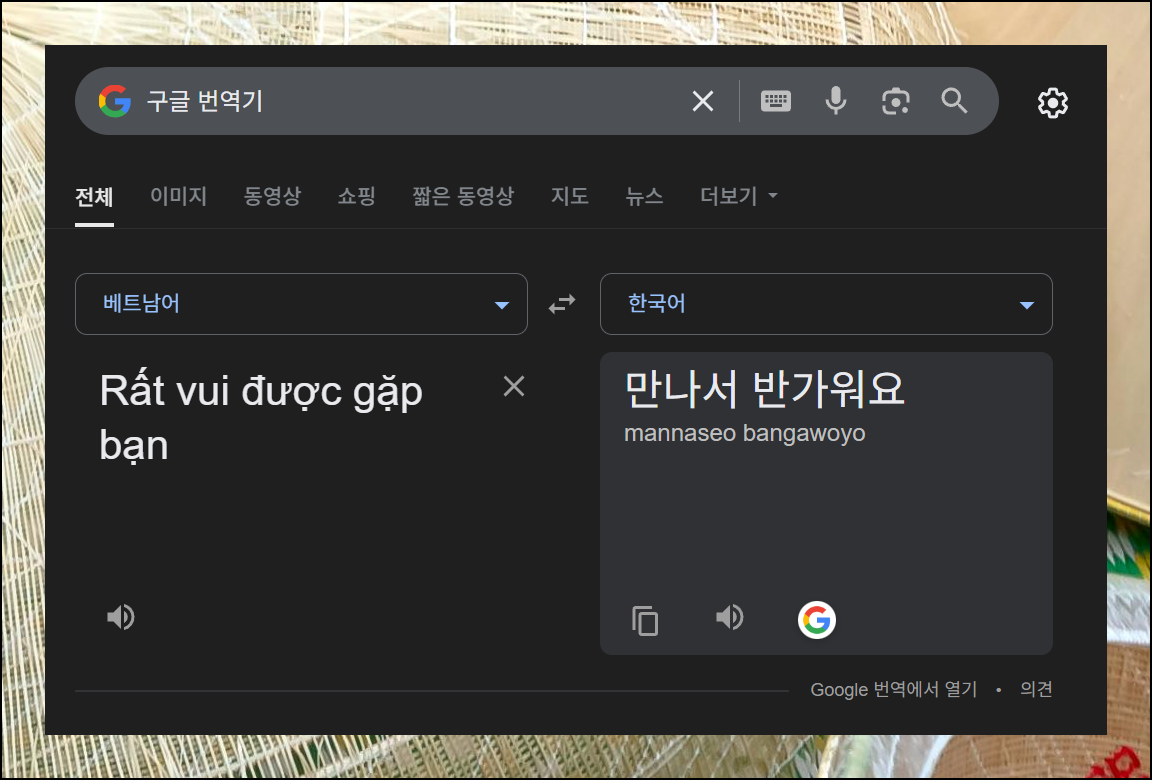This screenshot has height=780, width=1152.
Task: Search translation with round Google icon
Action: 817,620
